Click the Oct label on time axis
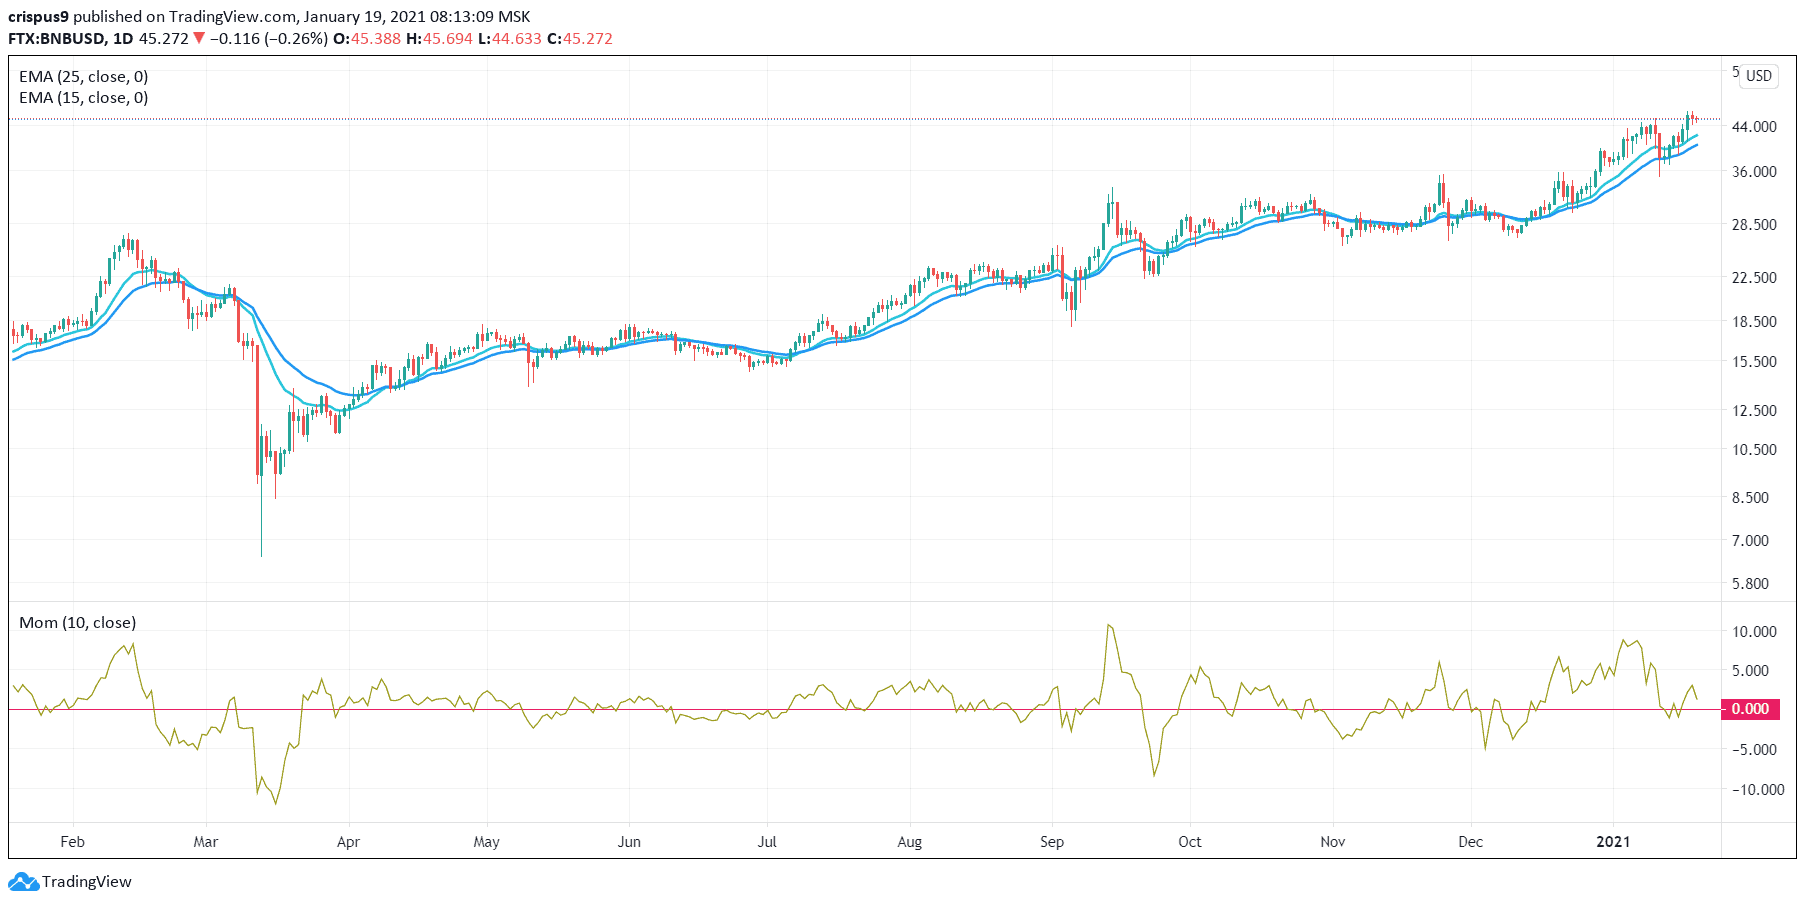This screenshot has height=905, width=1805. (1190, 842)
